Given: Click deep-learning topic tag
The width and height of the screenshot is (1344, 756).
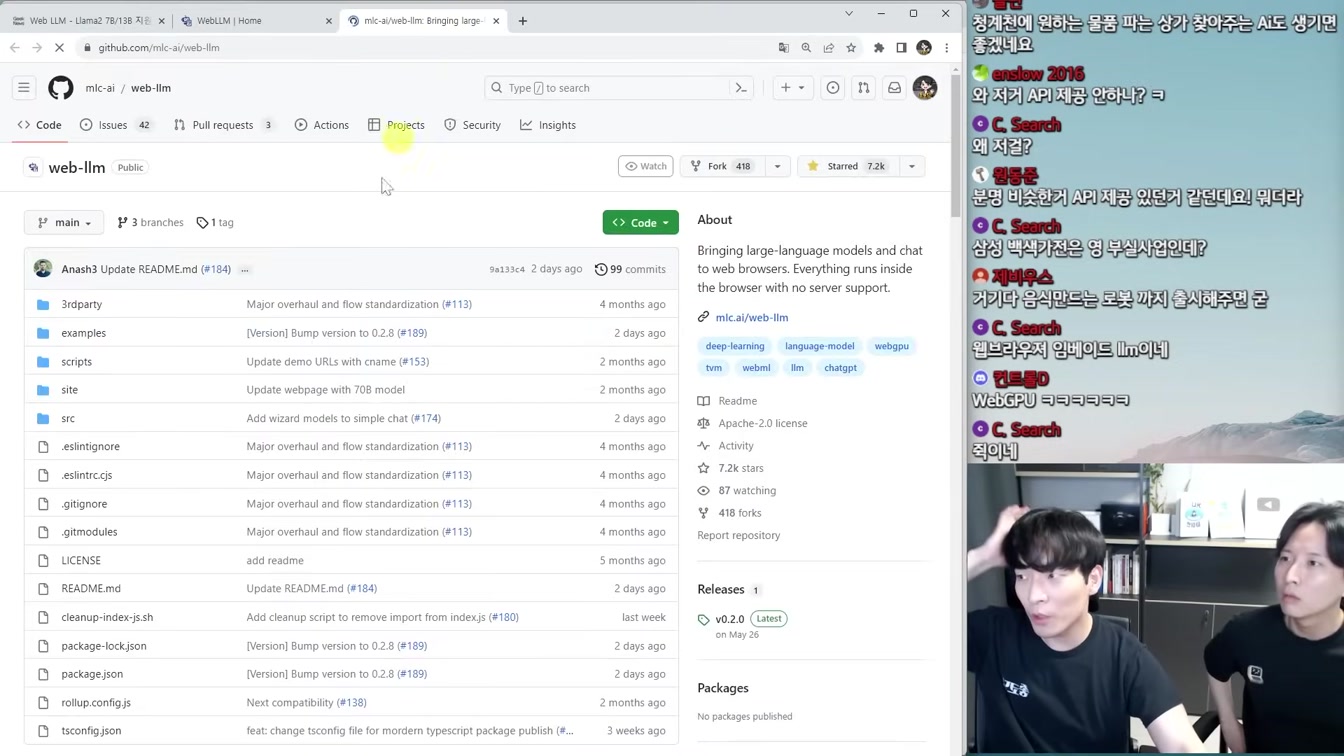Looking at the screenshot, I should tap(735, 346).
